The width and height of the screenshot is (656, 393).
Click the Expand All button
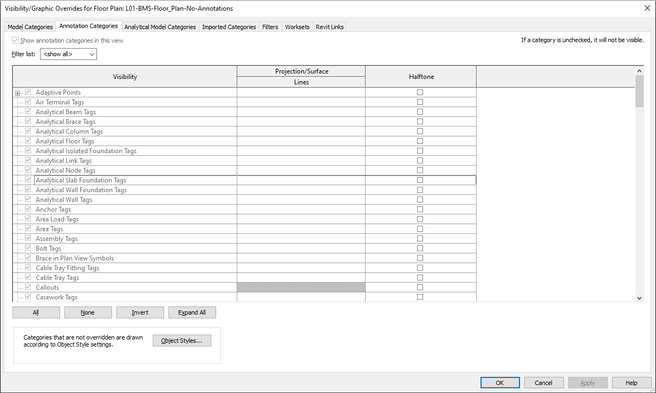pos(192,313)
